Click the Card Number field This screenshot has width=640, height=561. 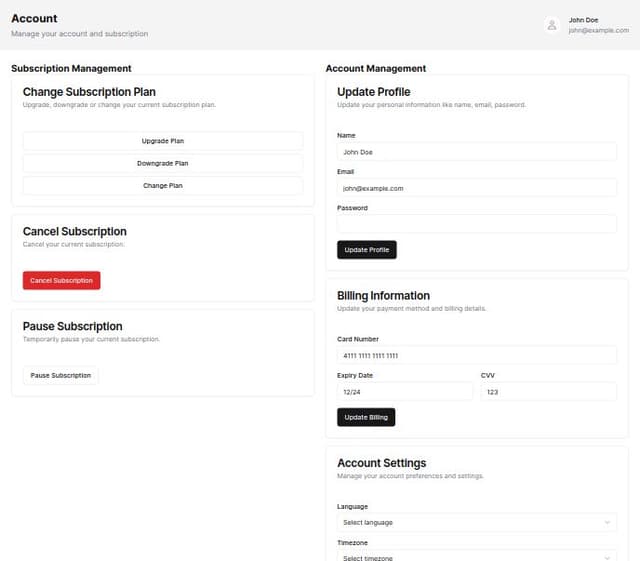pos(477,355)
